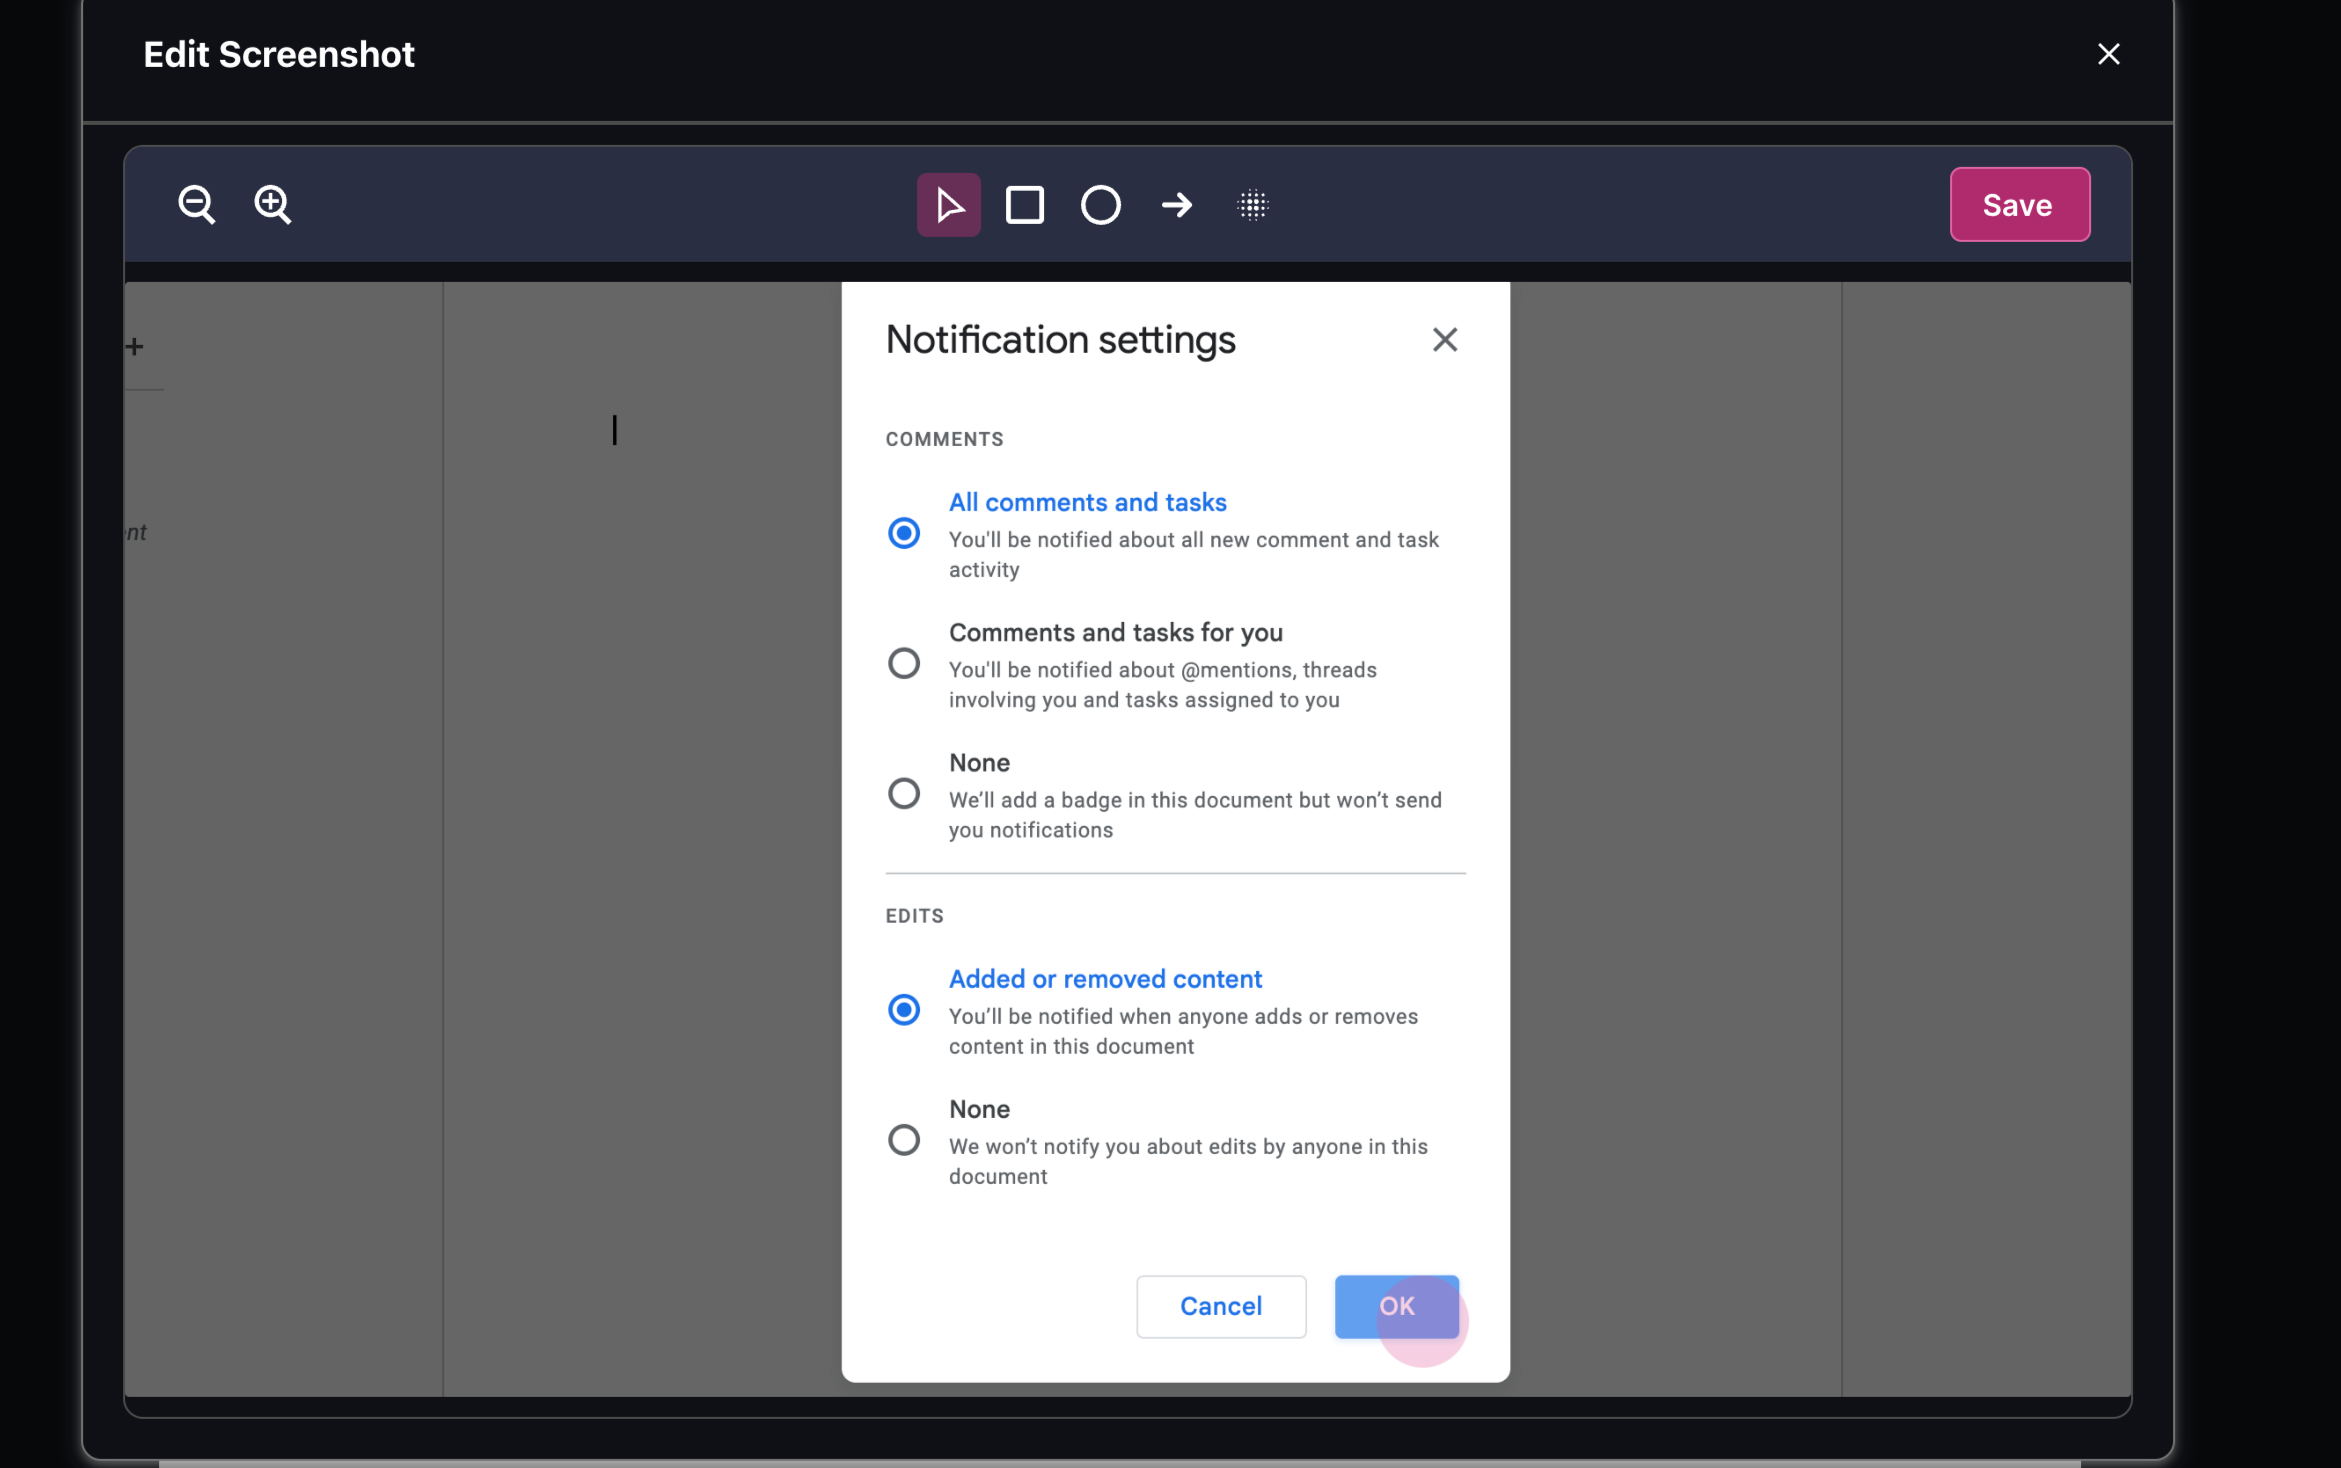Screen dimensions: 2341x1468
Task: Select None under Comments section
Action: (x=904, y=793)
